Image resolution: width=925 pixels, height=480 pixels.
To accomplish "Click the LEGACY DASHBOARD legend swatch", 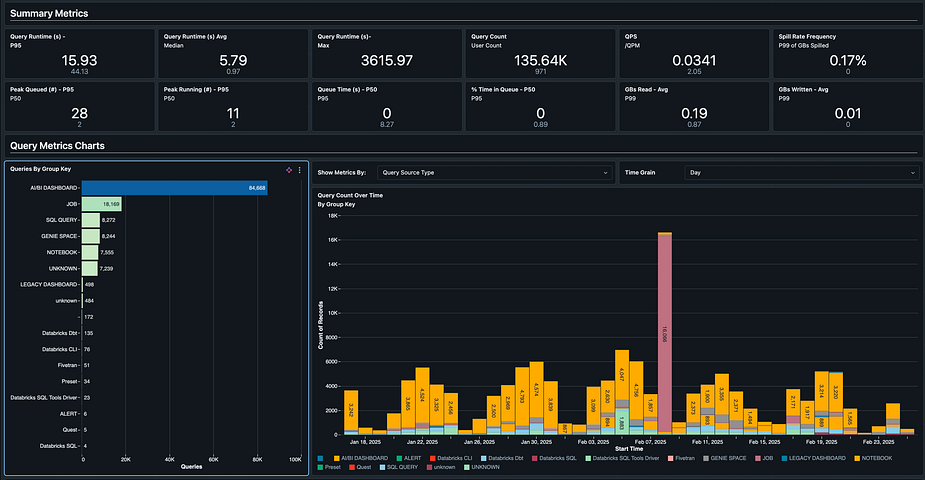I will [784, 458].
